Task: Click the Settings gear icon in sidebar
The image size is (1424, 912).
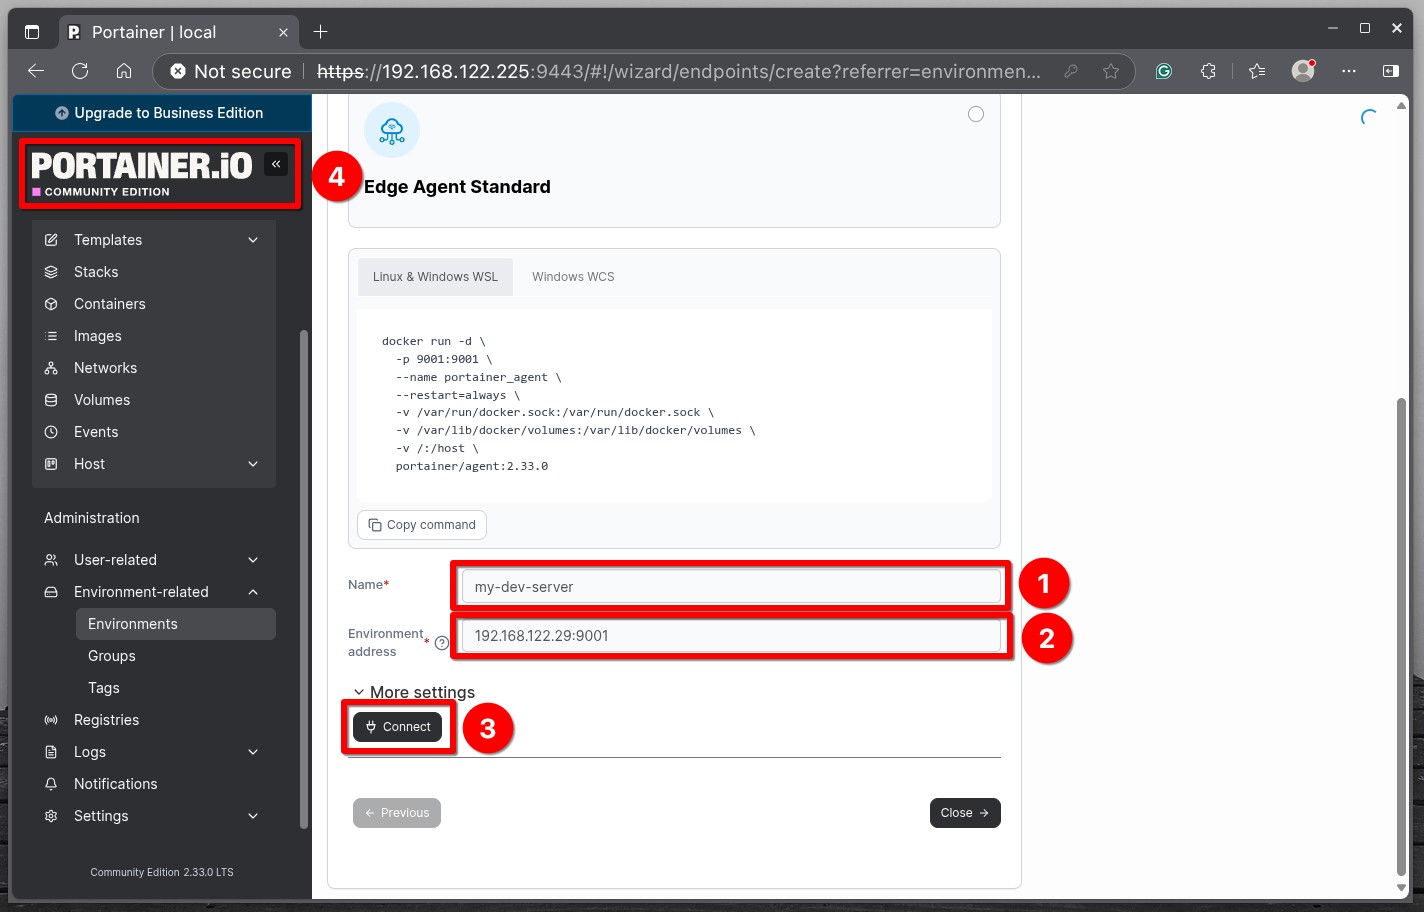Action: point(51,816)
